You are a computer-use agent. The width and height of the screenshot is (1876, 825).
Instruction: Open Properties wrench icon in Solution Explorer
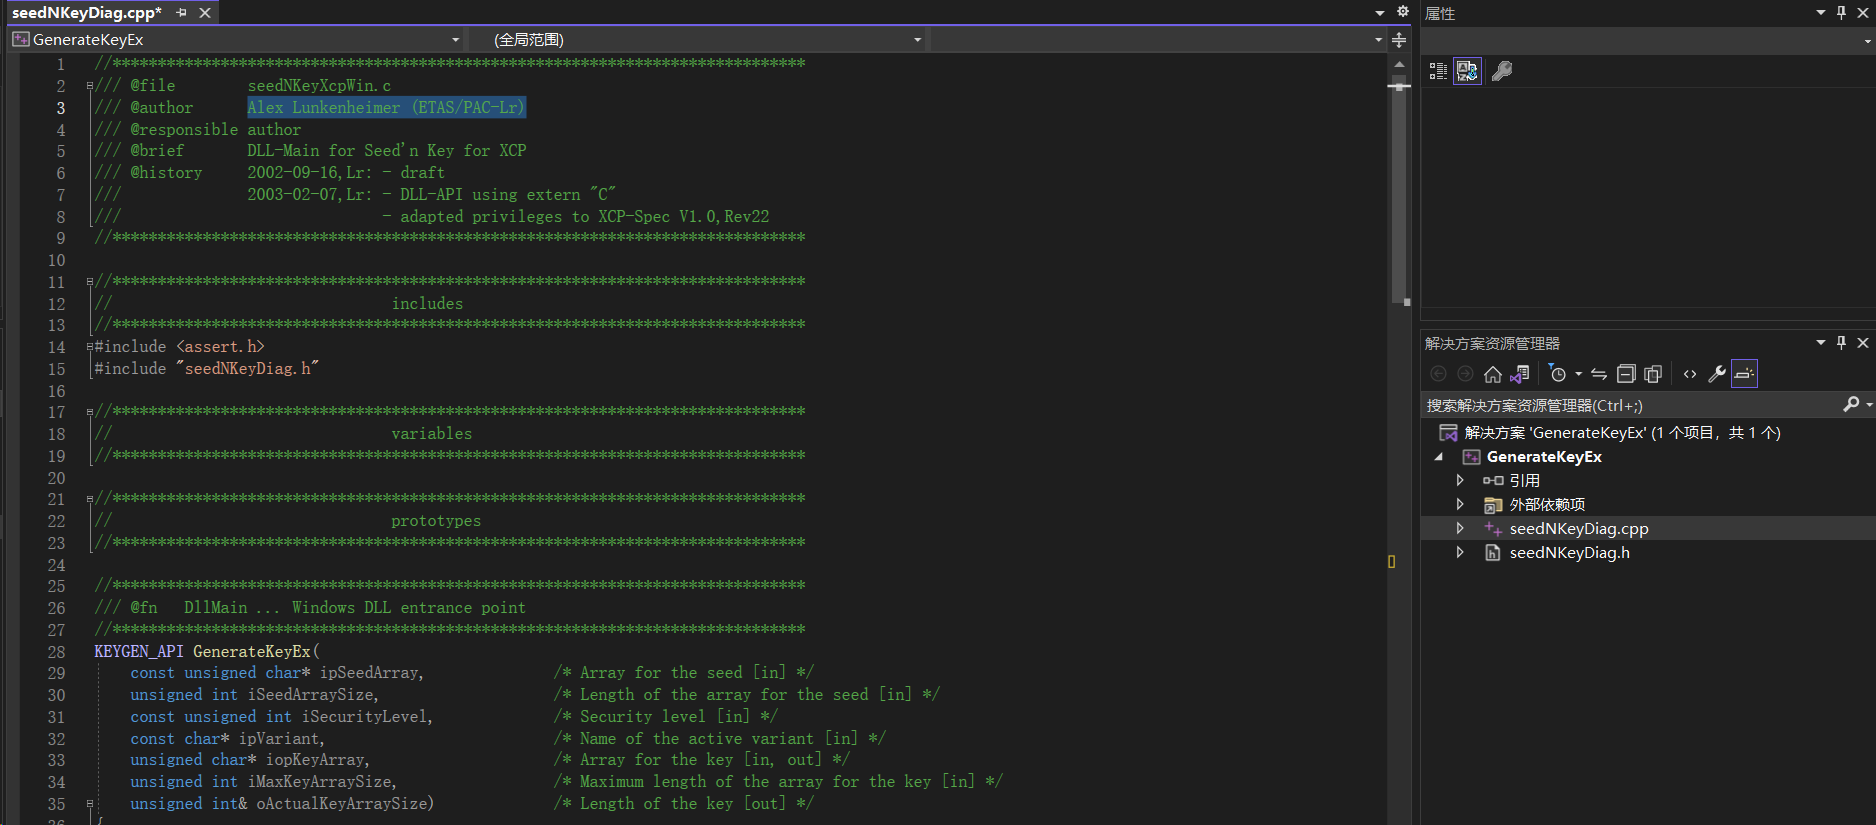(x=1717, y=374)
